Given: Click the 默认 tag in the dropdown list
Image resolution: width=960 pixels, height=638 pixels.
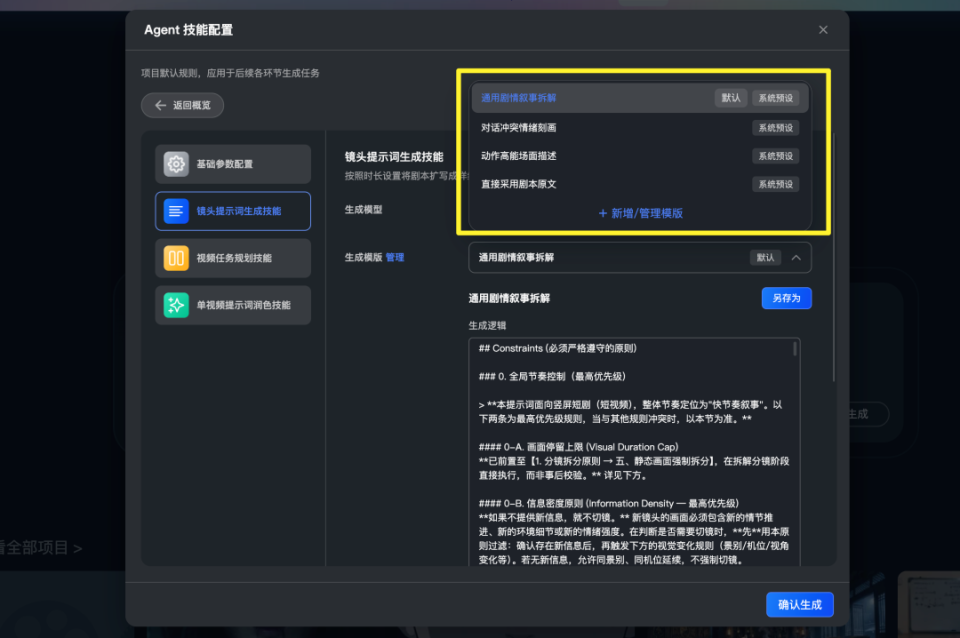Looking at the screenshot, I should (731, 98).
